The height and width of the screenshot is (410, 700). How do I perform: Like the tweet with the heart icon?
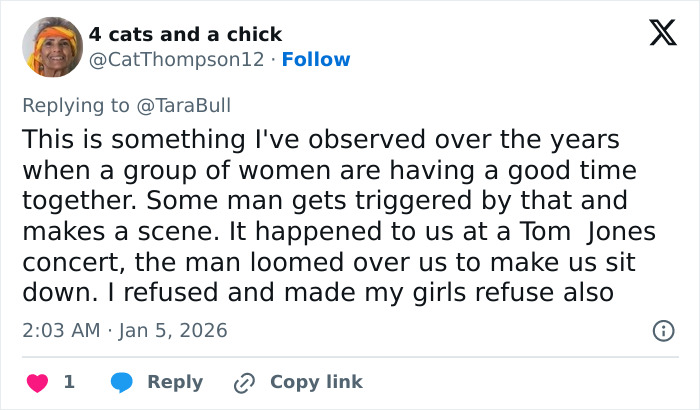(x=38, y=382)
